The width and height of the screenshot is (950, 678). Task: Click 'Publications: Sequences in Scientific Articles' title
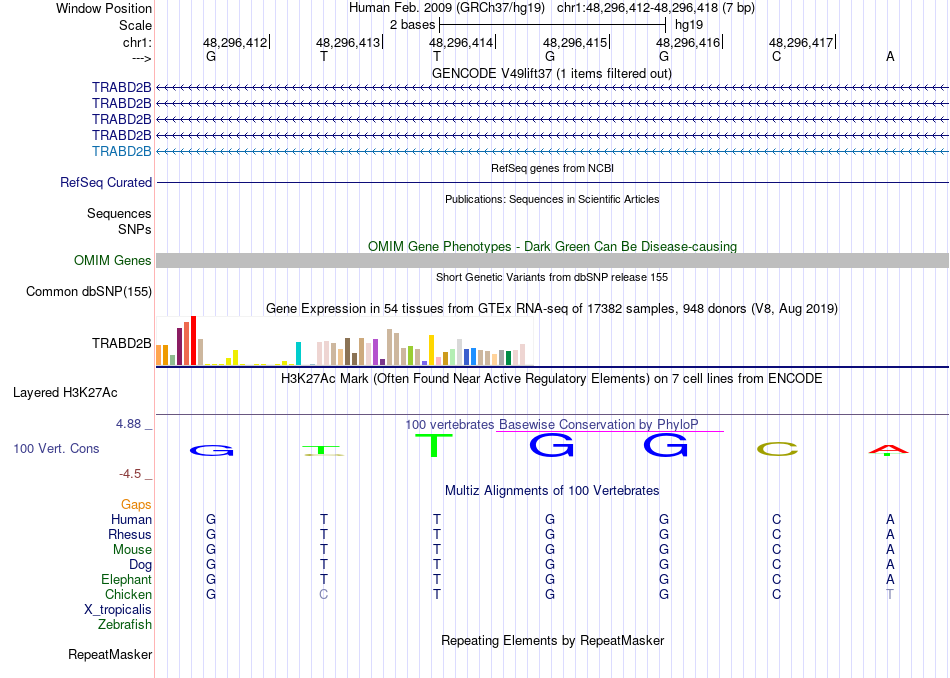point(552,199)
